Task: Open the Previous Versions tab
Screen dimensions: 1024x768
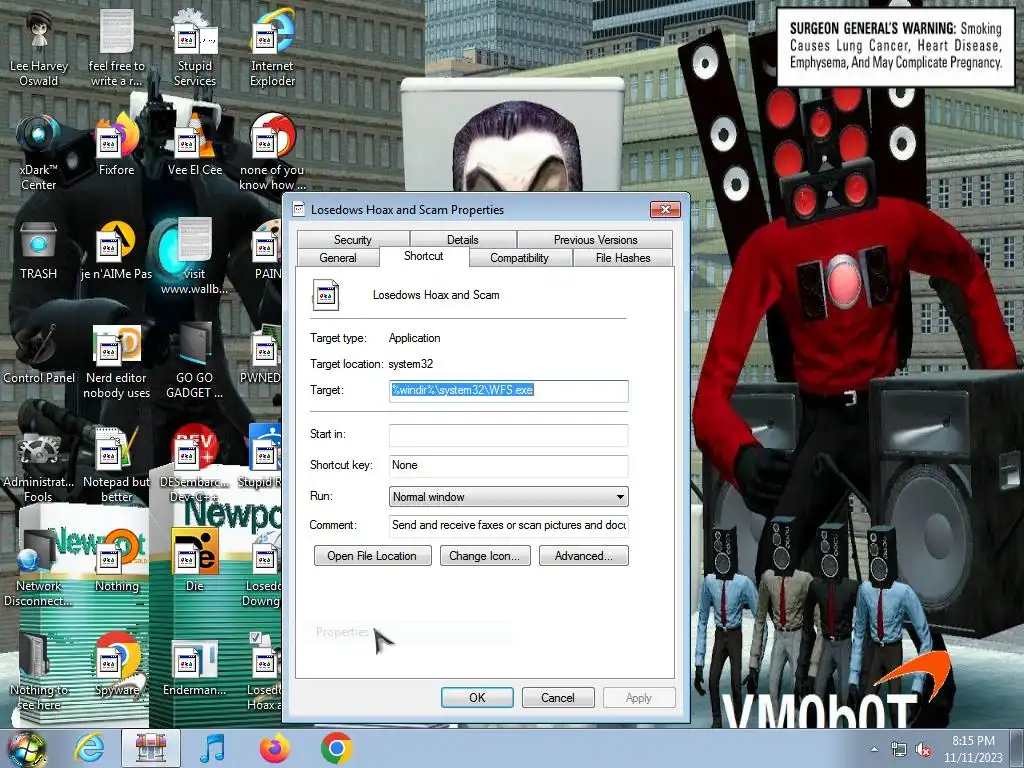Action: click(595, 240)
